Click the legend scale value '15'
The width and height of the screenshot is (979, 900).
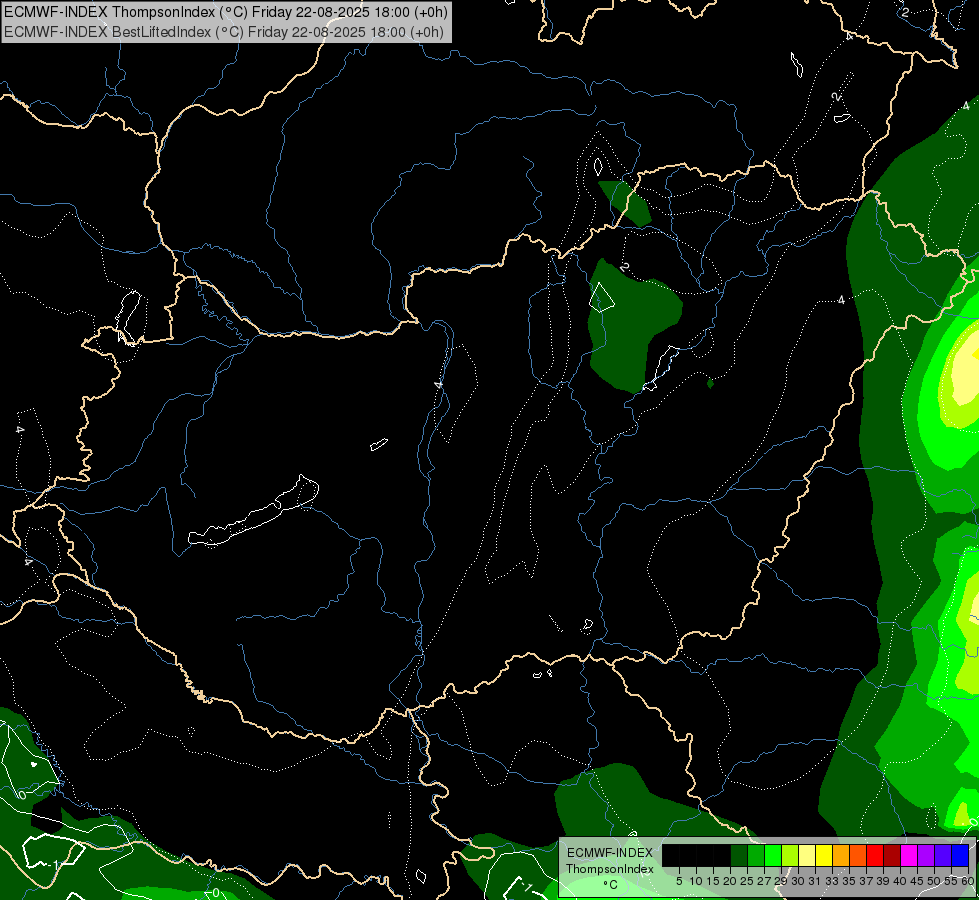[x=713, y=881]
